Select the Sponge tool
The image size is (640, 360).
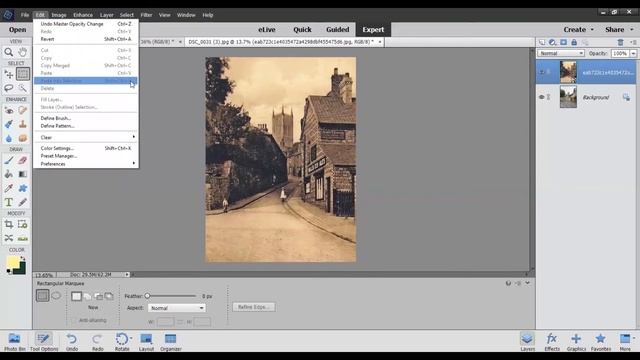(x=22, y=138)
